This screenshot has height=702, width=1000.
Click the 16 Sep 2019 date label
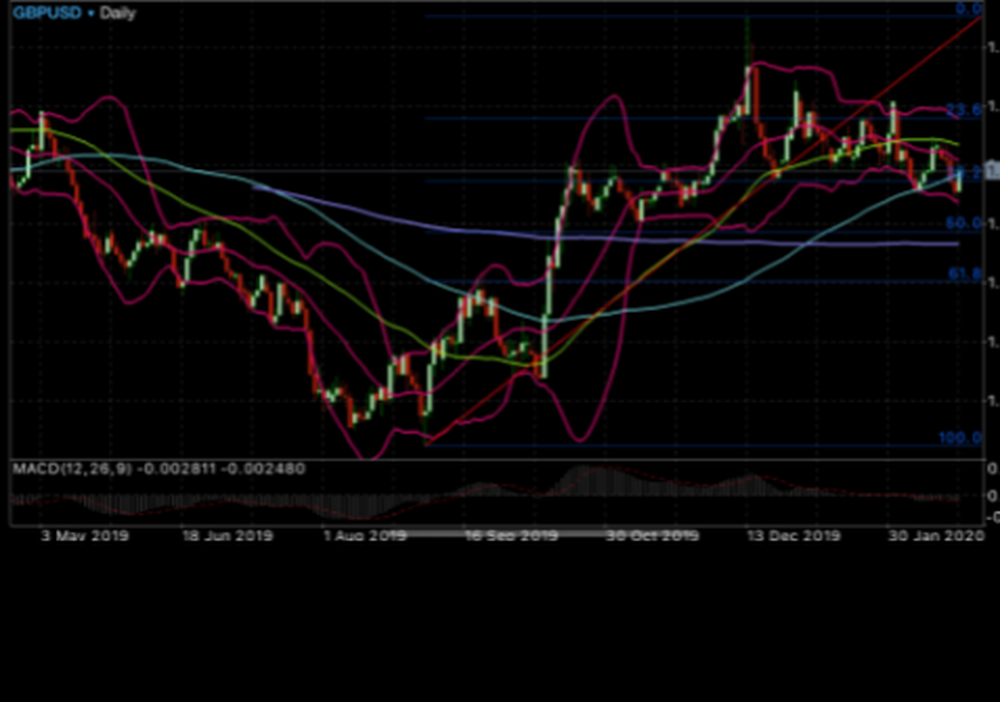pos(511,536)
